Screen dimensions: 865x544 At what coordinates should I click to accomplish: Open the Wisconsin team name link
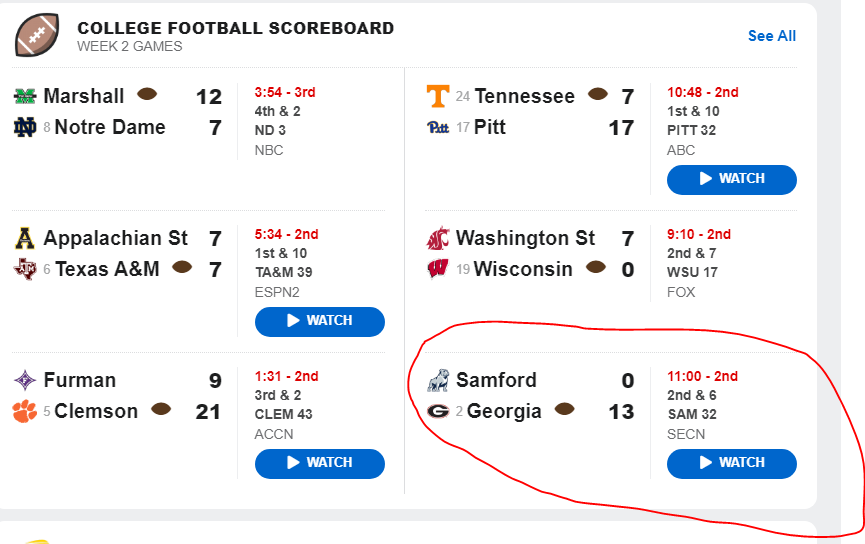[x=523, y=269]
